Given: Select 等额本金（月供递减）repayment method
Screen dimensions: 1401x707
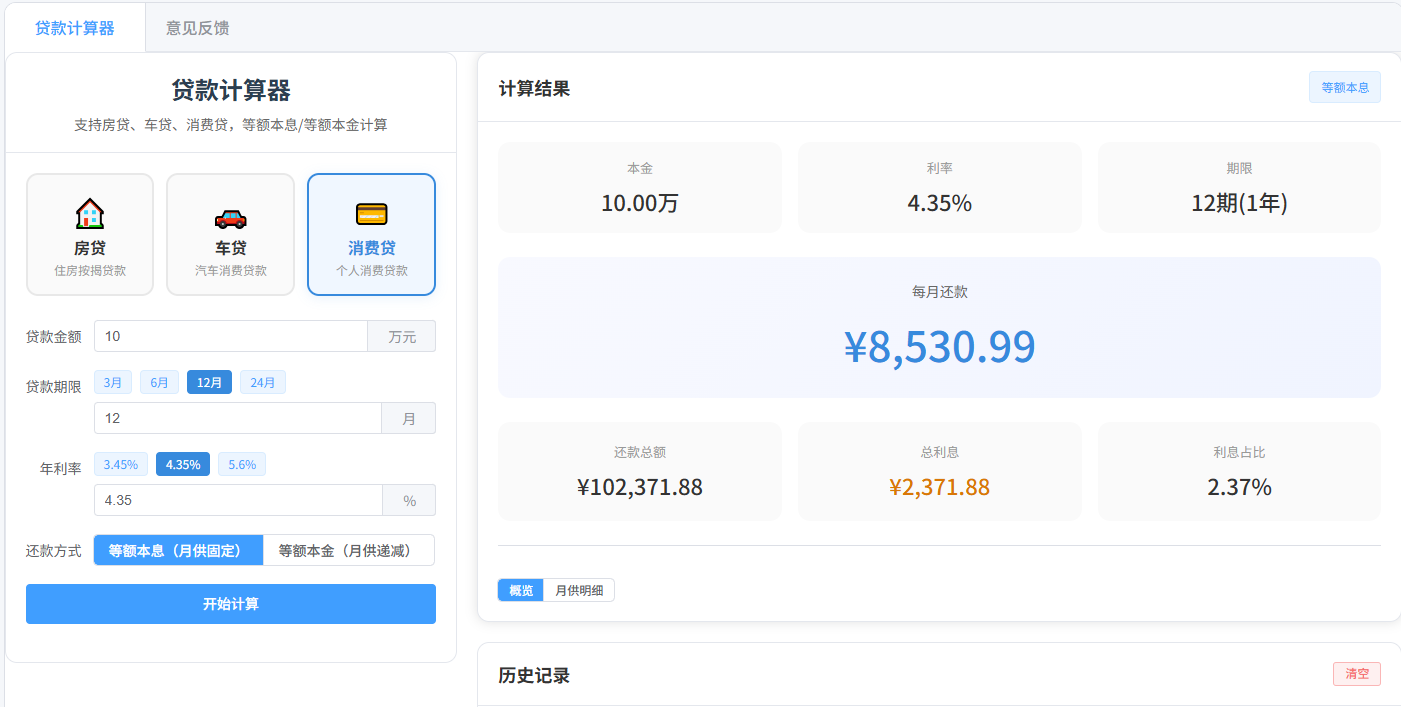Looking at the screenshot, I should 348,550.
